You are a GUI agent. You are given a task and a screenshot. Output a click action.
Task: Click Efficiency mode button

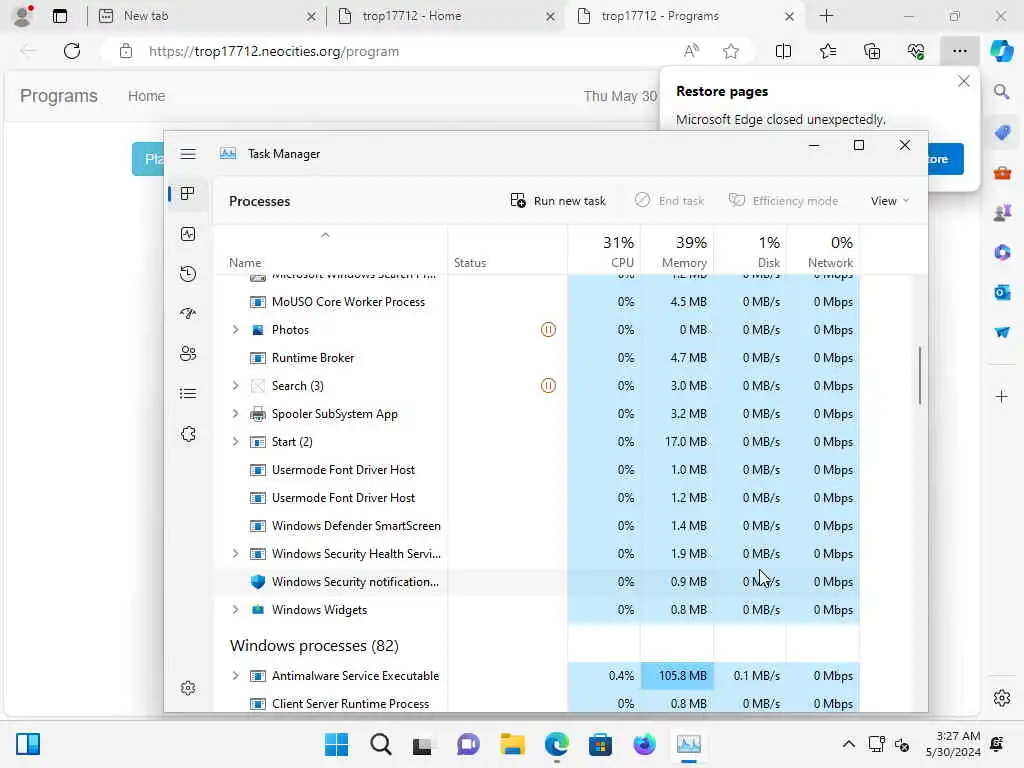(784, 200)
